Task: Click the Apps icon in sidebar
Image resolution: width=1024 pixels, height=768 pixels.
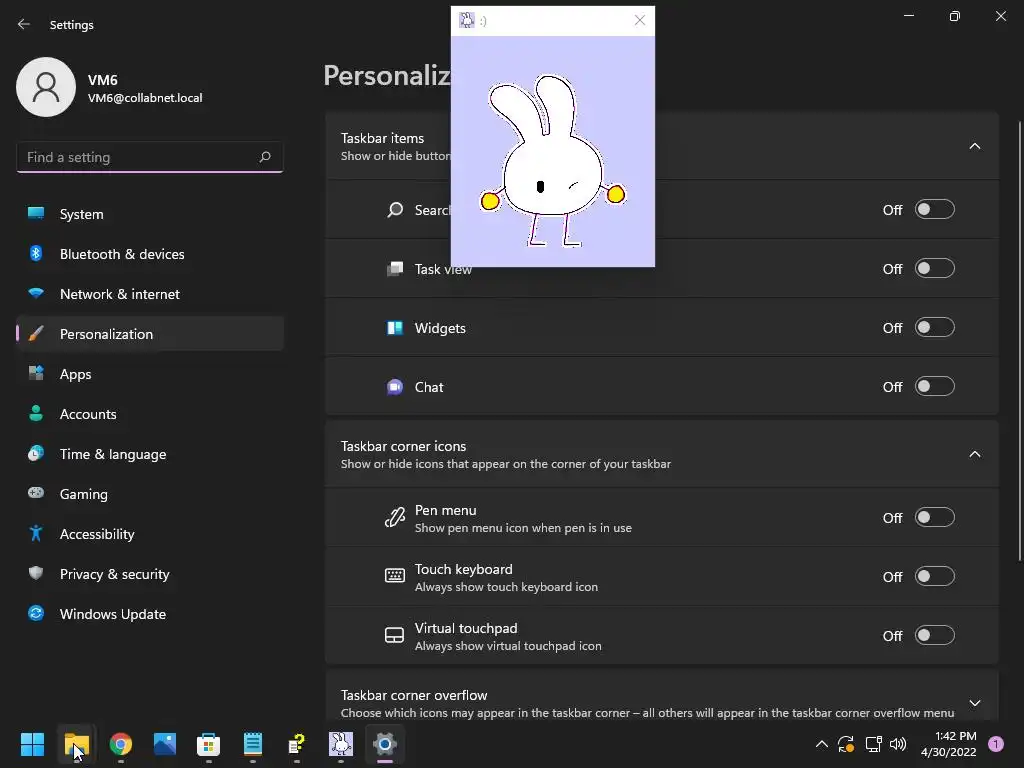Action: 36,373
